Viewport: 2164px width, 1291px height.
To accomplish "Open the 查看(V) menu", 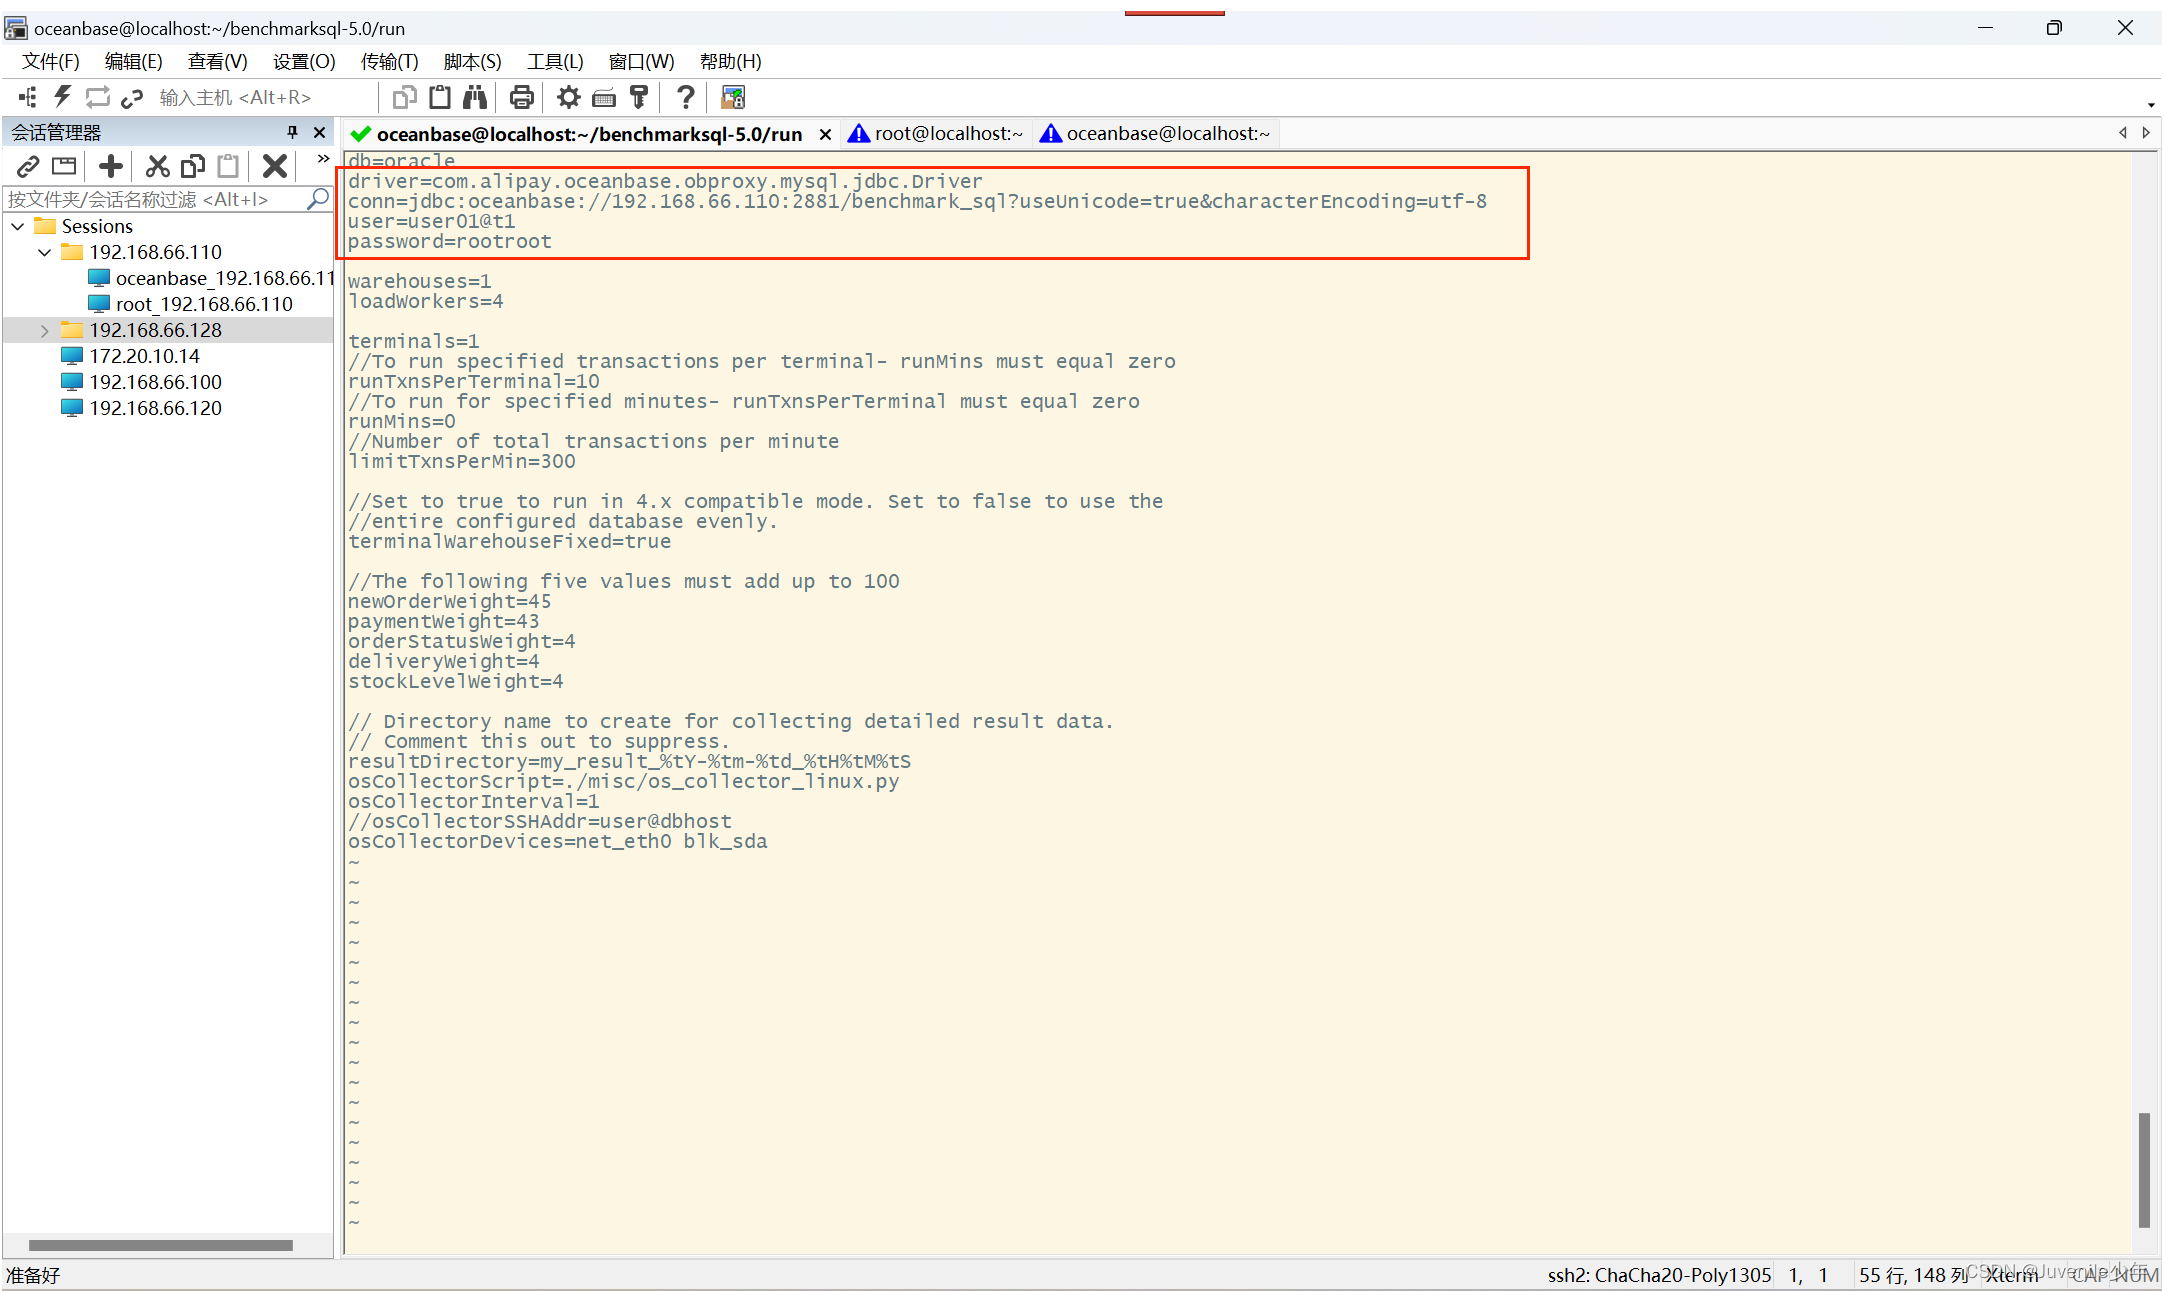I will click(218, 62).
